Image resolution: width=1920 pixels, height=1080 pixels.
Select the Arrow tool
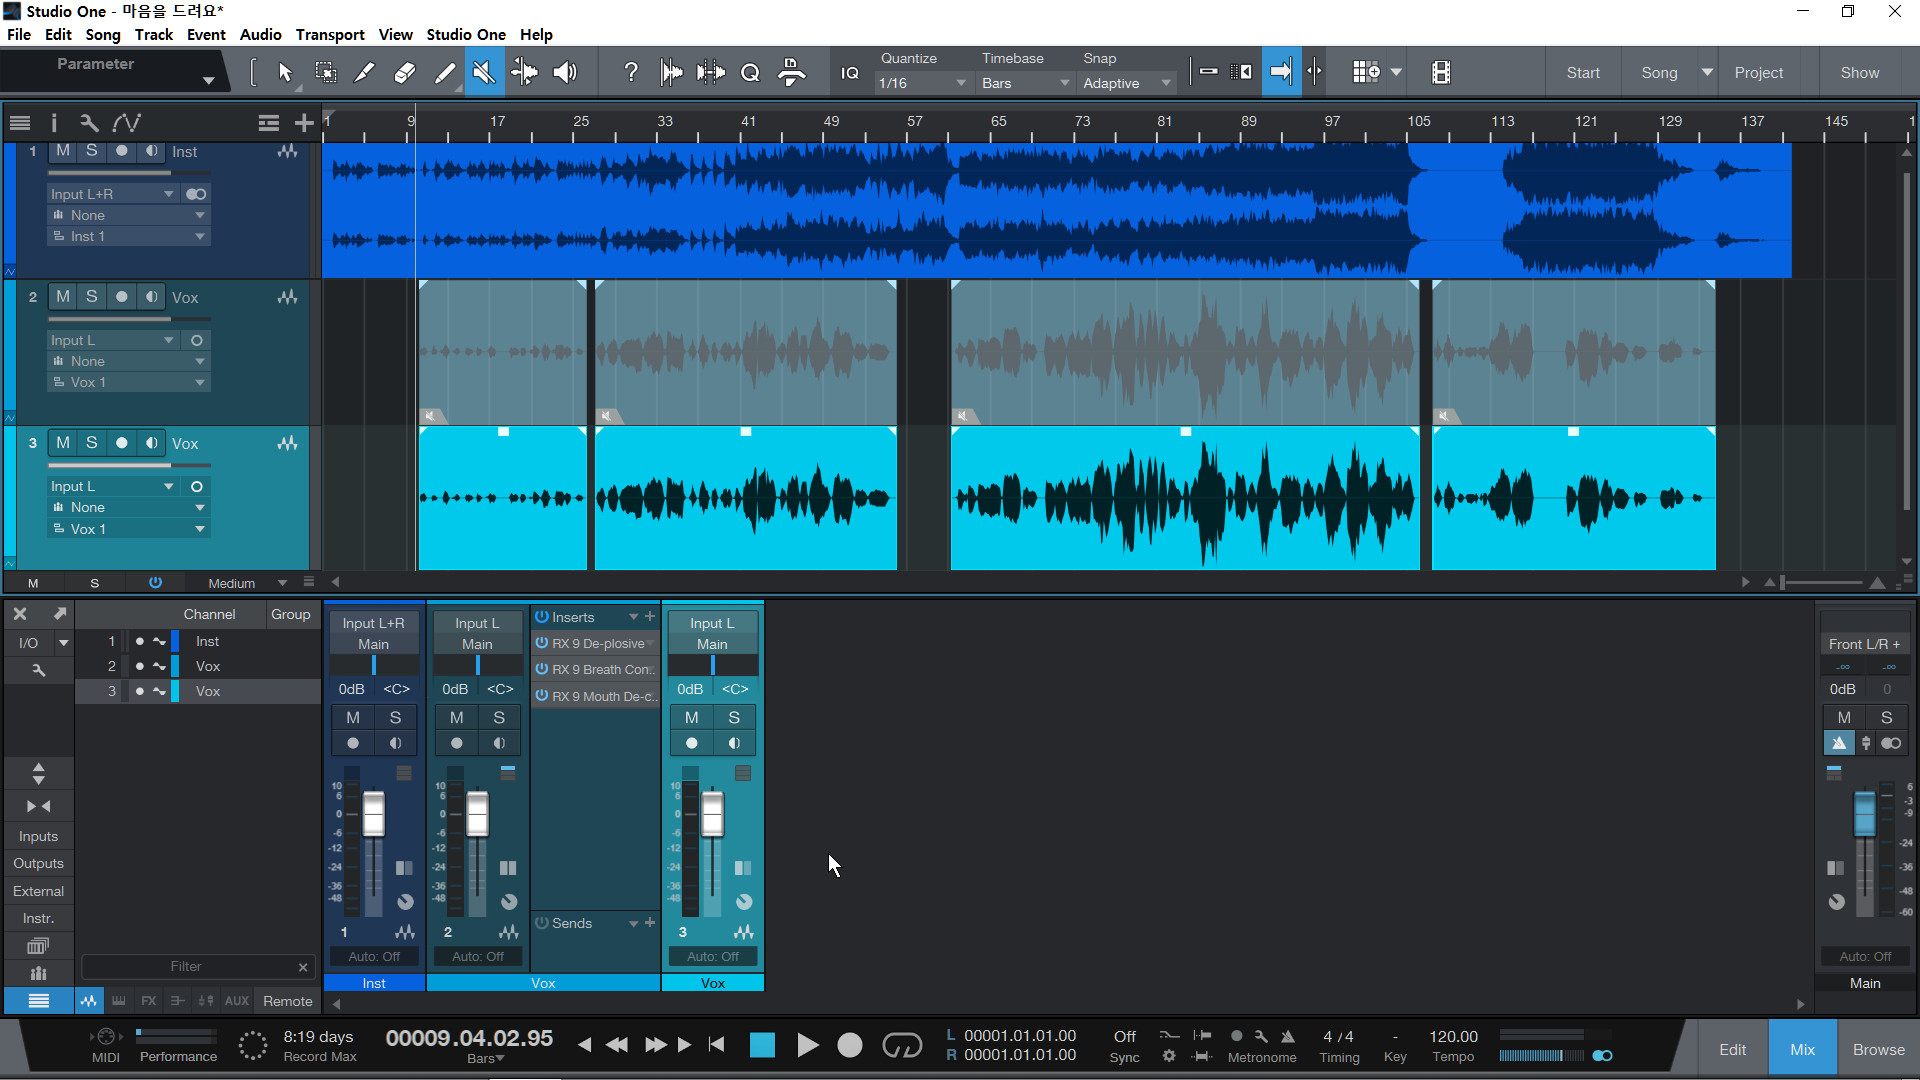(285, 72)
